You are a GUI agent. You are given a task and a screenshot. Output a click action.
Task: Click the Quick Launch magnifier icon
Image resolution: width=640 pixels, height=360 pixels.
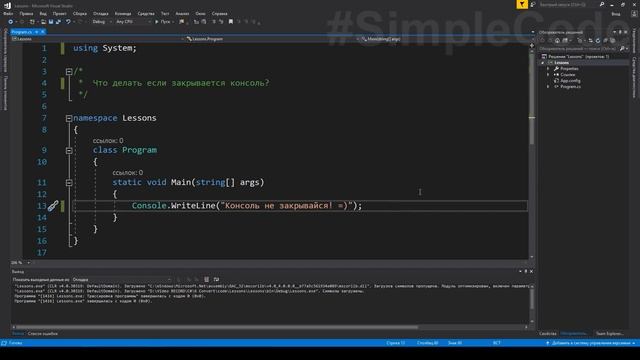click(602, 4)
